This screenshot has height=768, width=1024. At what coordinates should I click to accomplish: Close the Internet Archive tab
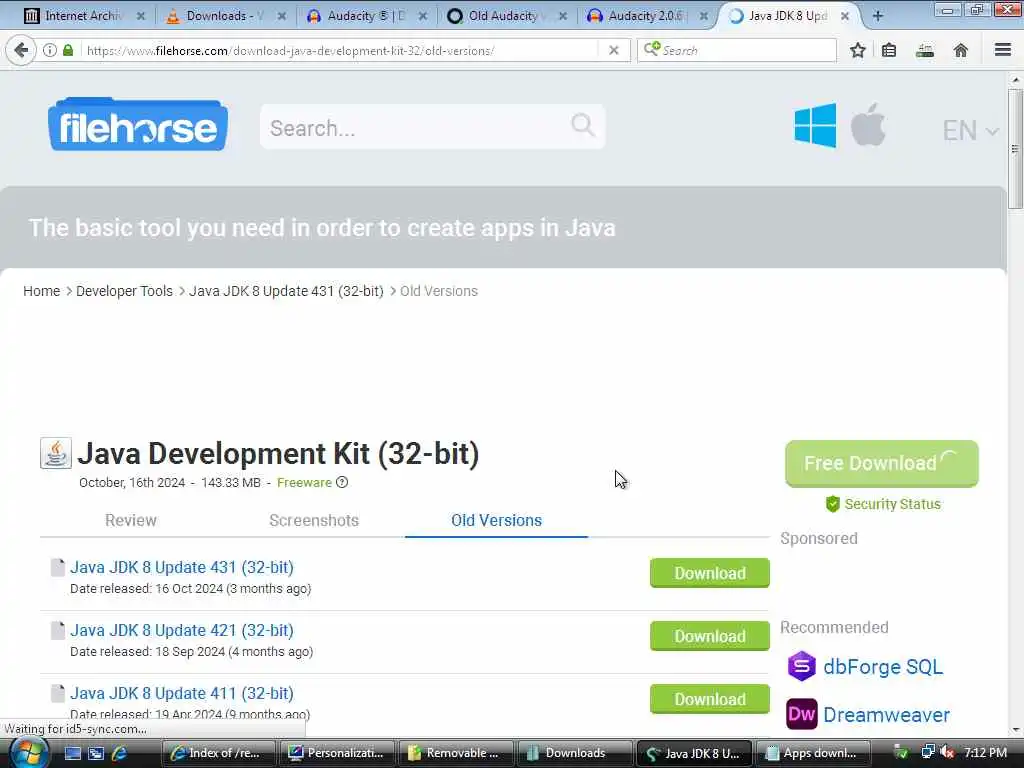point(140,16)
